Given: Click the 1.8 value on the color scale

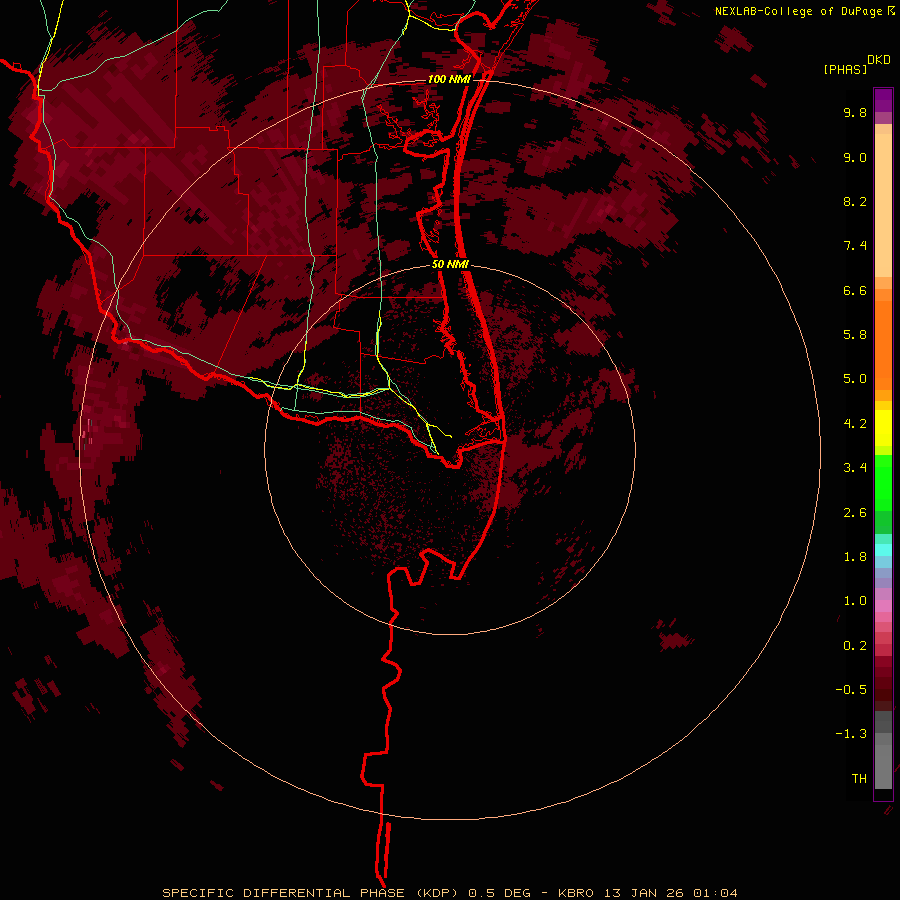Looking at the screenshot, I should pos(855,557).
